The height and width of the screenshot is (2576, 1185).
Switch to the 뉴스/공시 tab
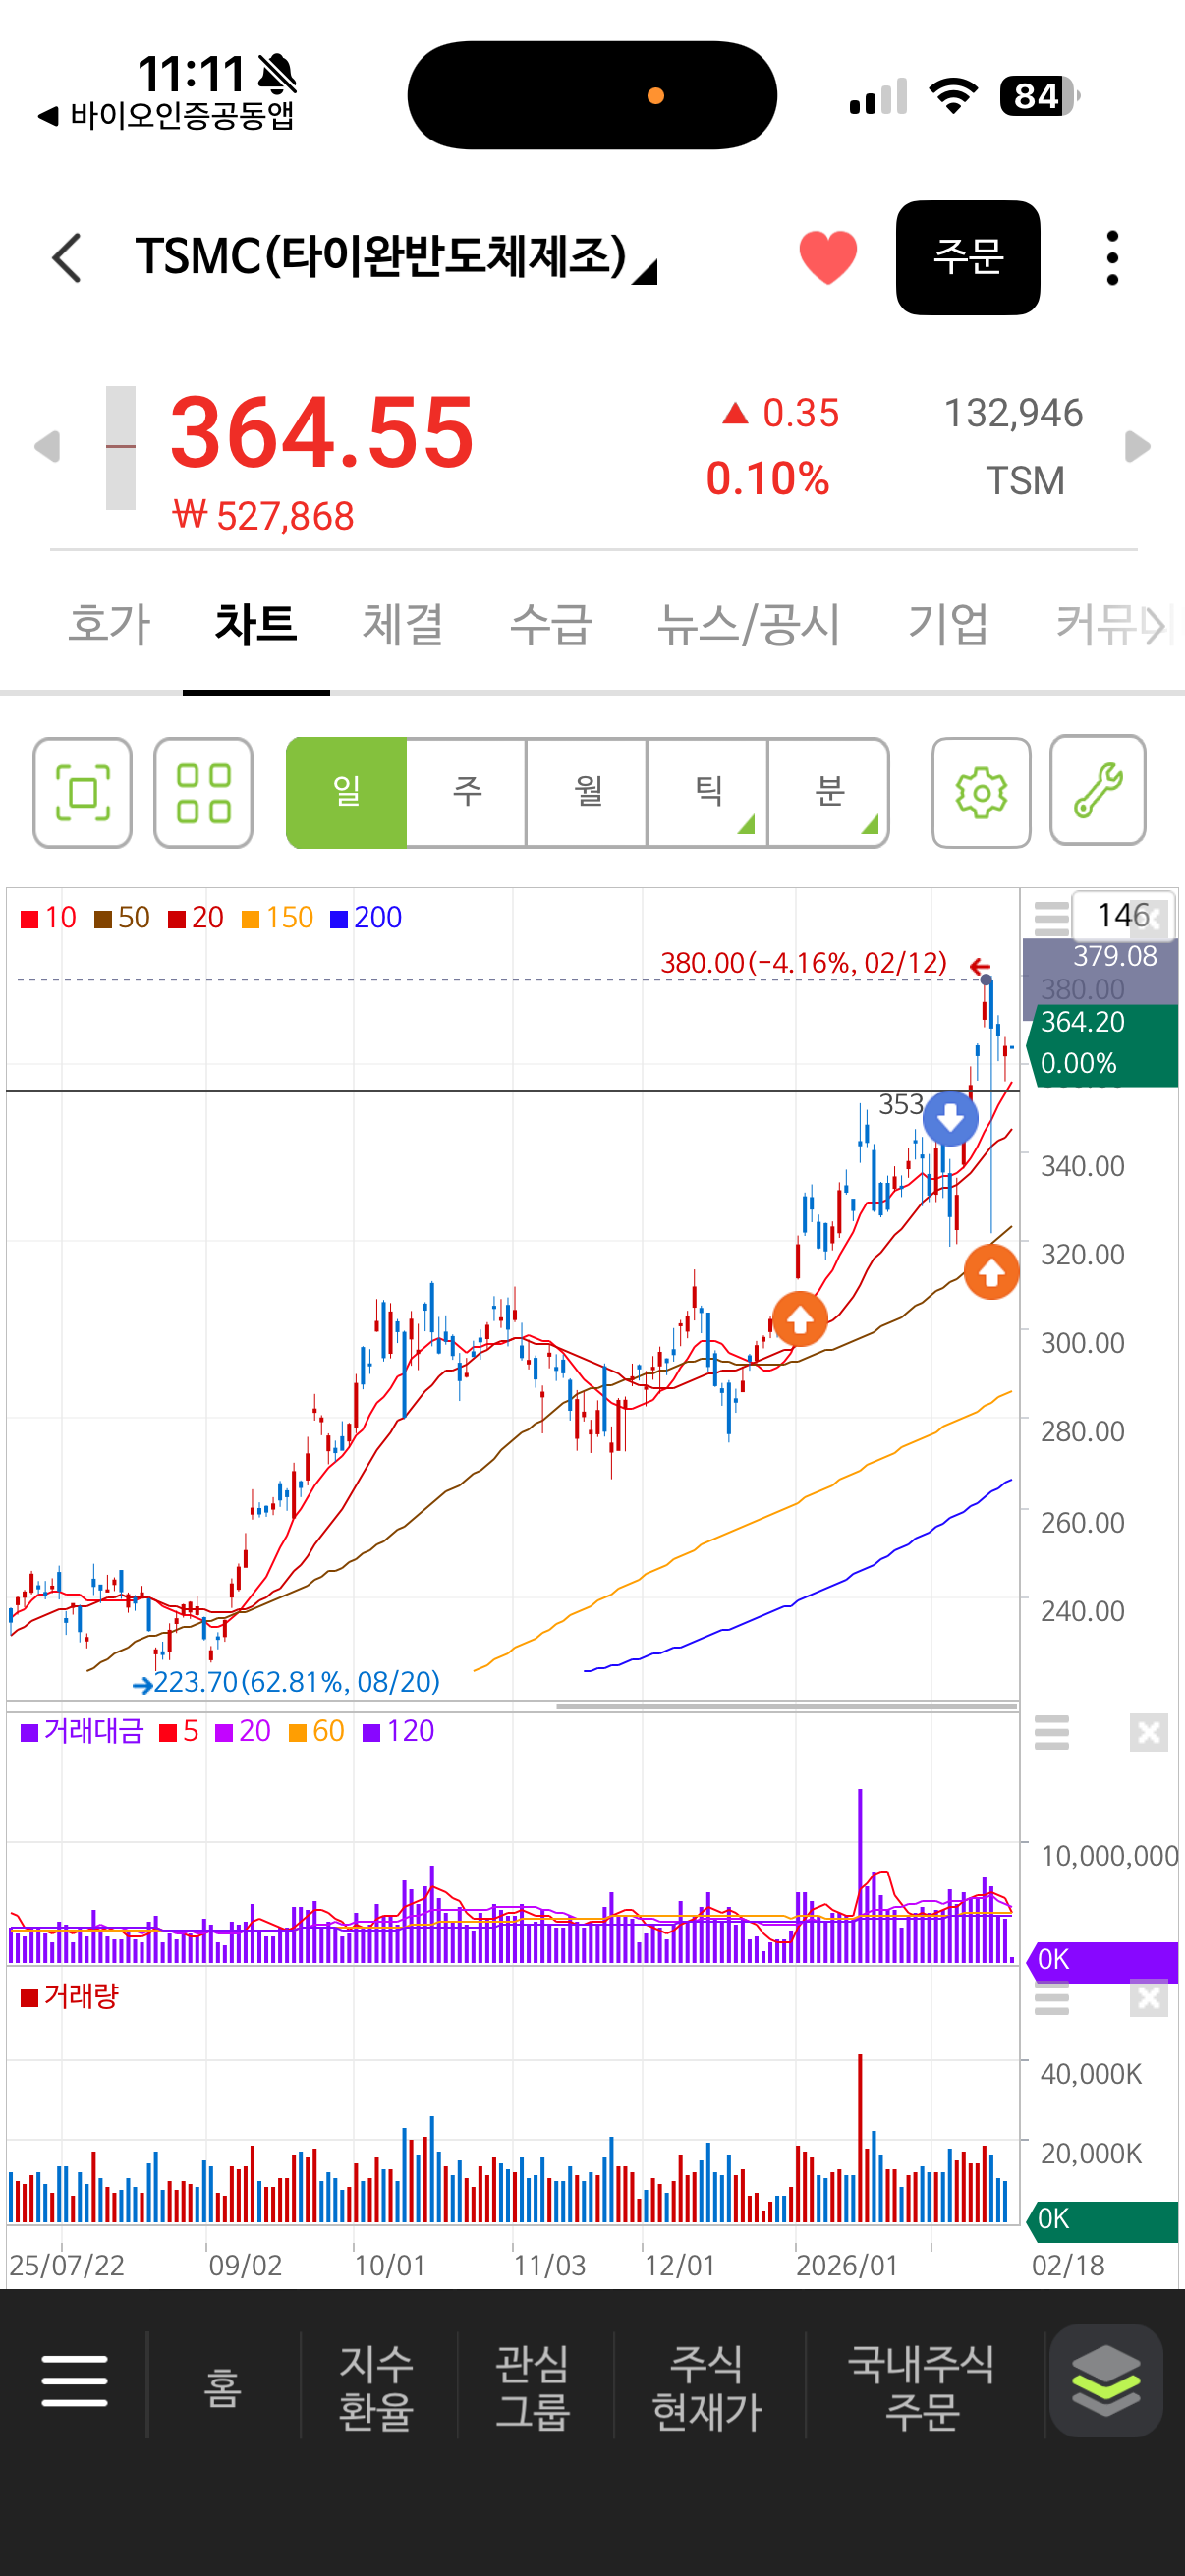click(x=748, y=624)
